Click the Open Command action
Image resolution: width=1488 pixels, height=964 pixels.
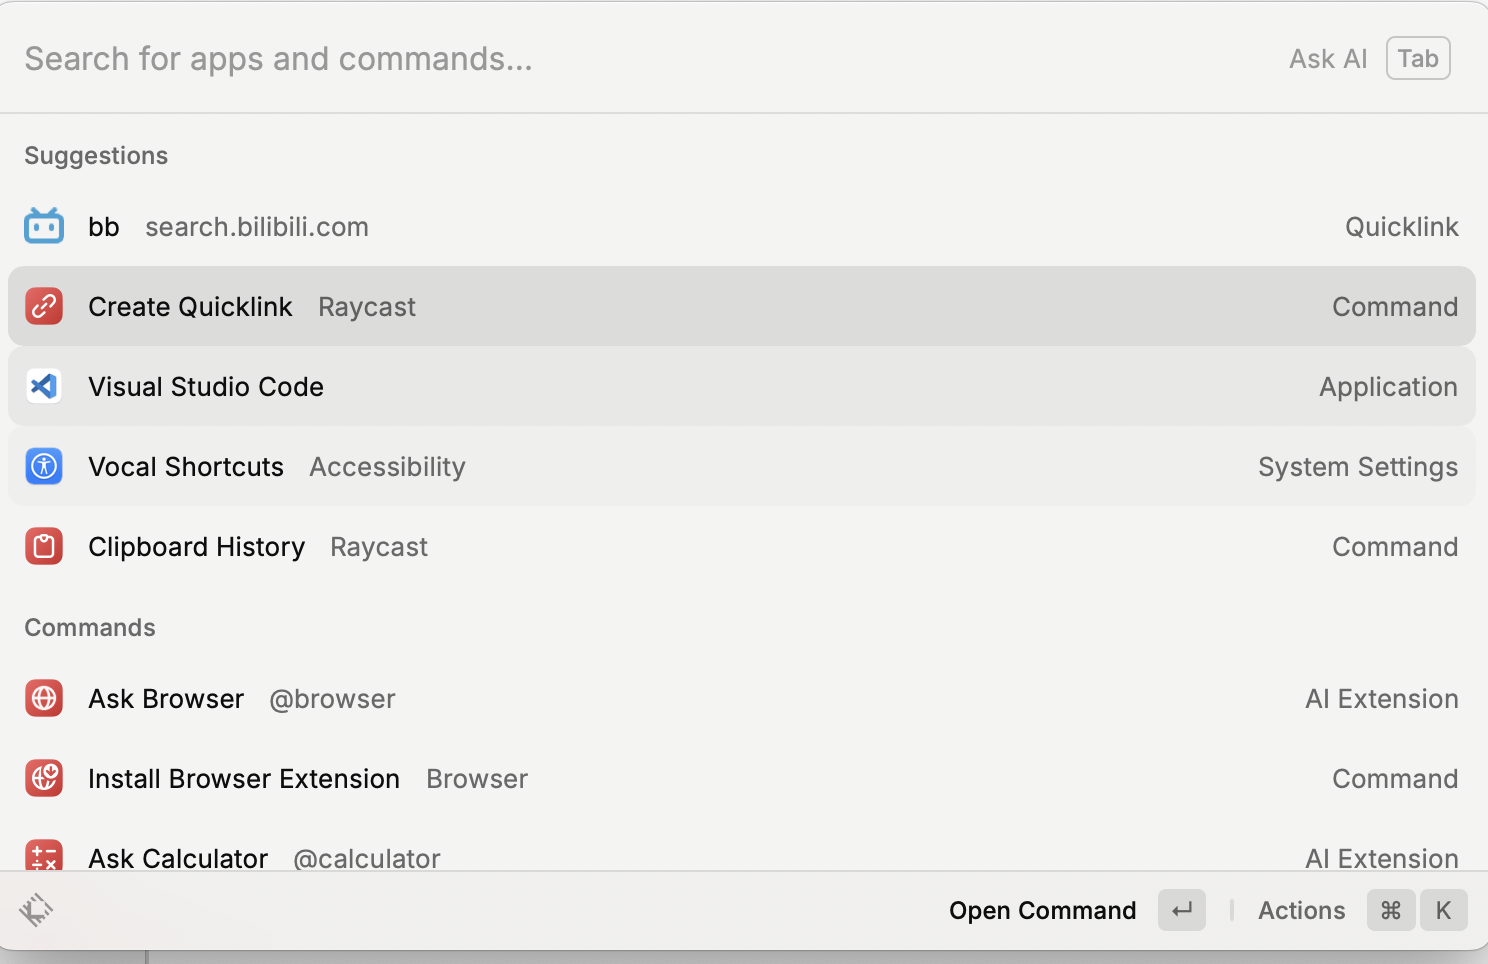(x=1042, y=910)
